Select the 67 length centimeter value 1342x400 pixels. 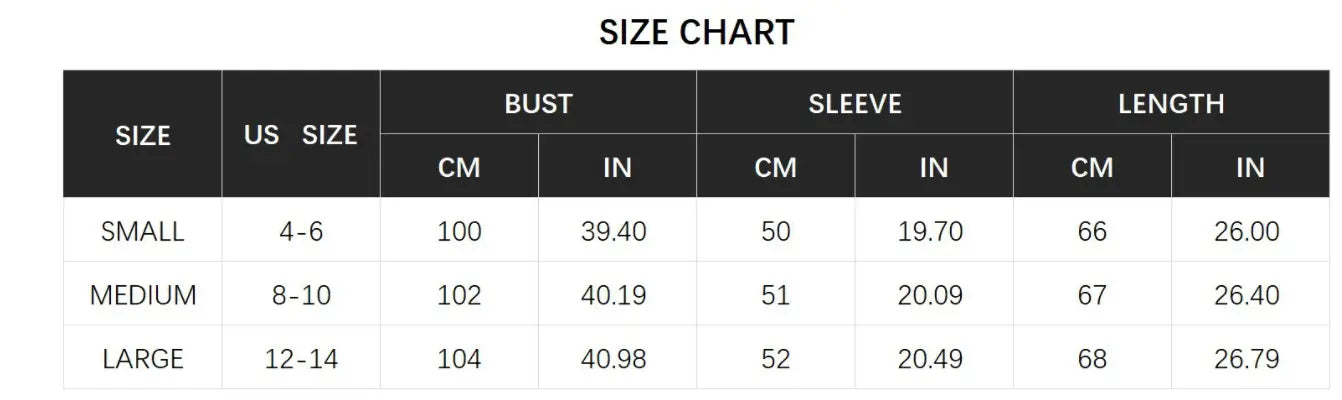1092,295
